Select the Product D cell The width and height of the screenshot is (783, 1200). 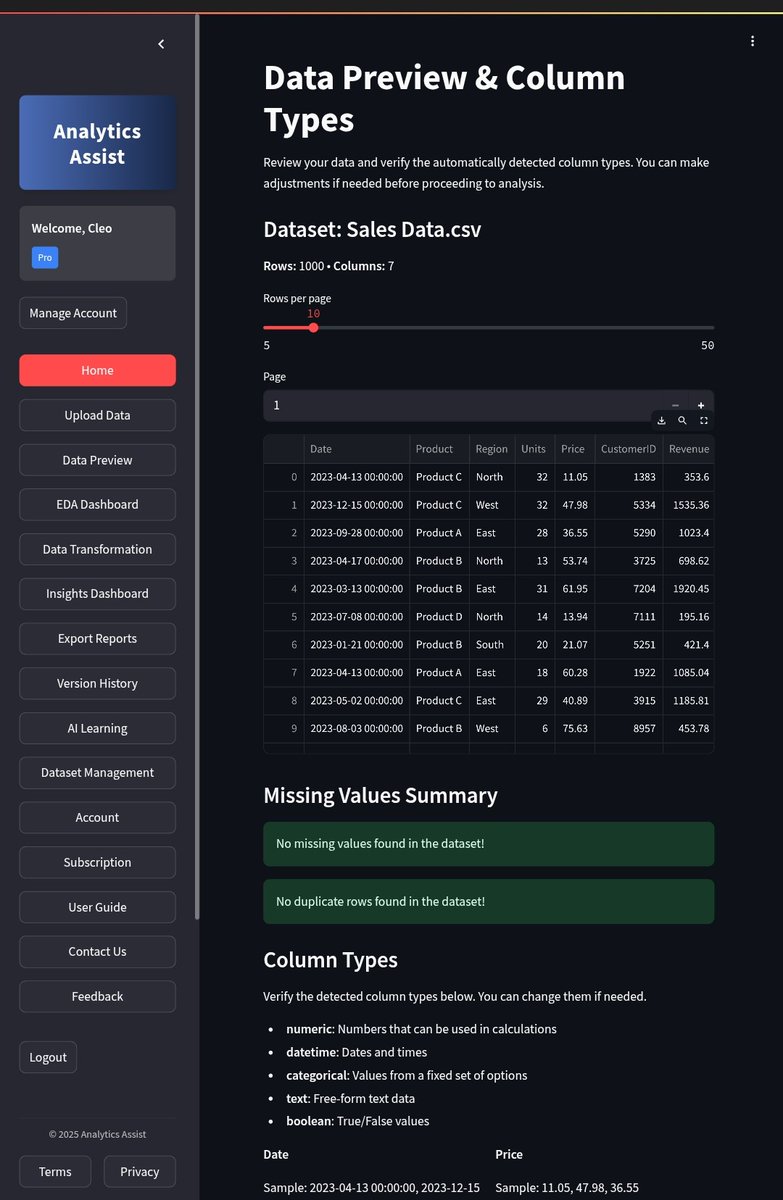[440, 617]
